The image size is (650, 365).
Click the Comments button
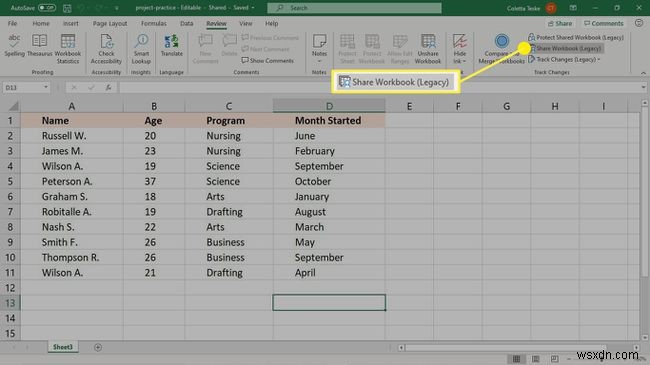tap(604, 24)
